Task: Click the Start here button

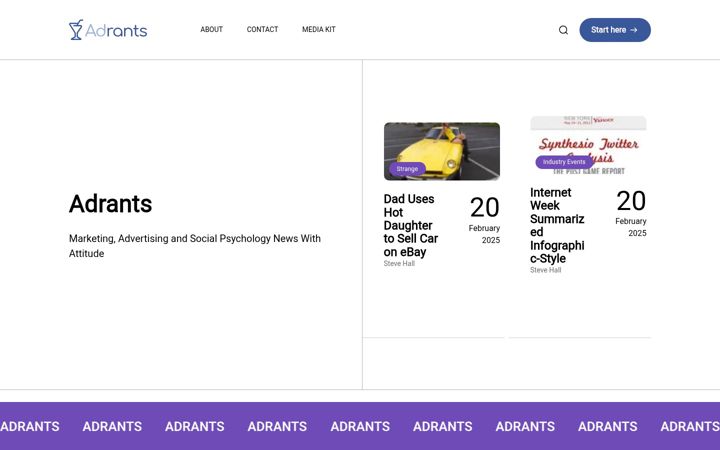Action: pyautogui.click(x=615, y=30)
